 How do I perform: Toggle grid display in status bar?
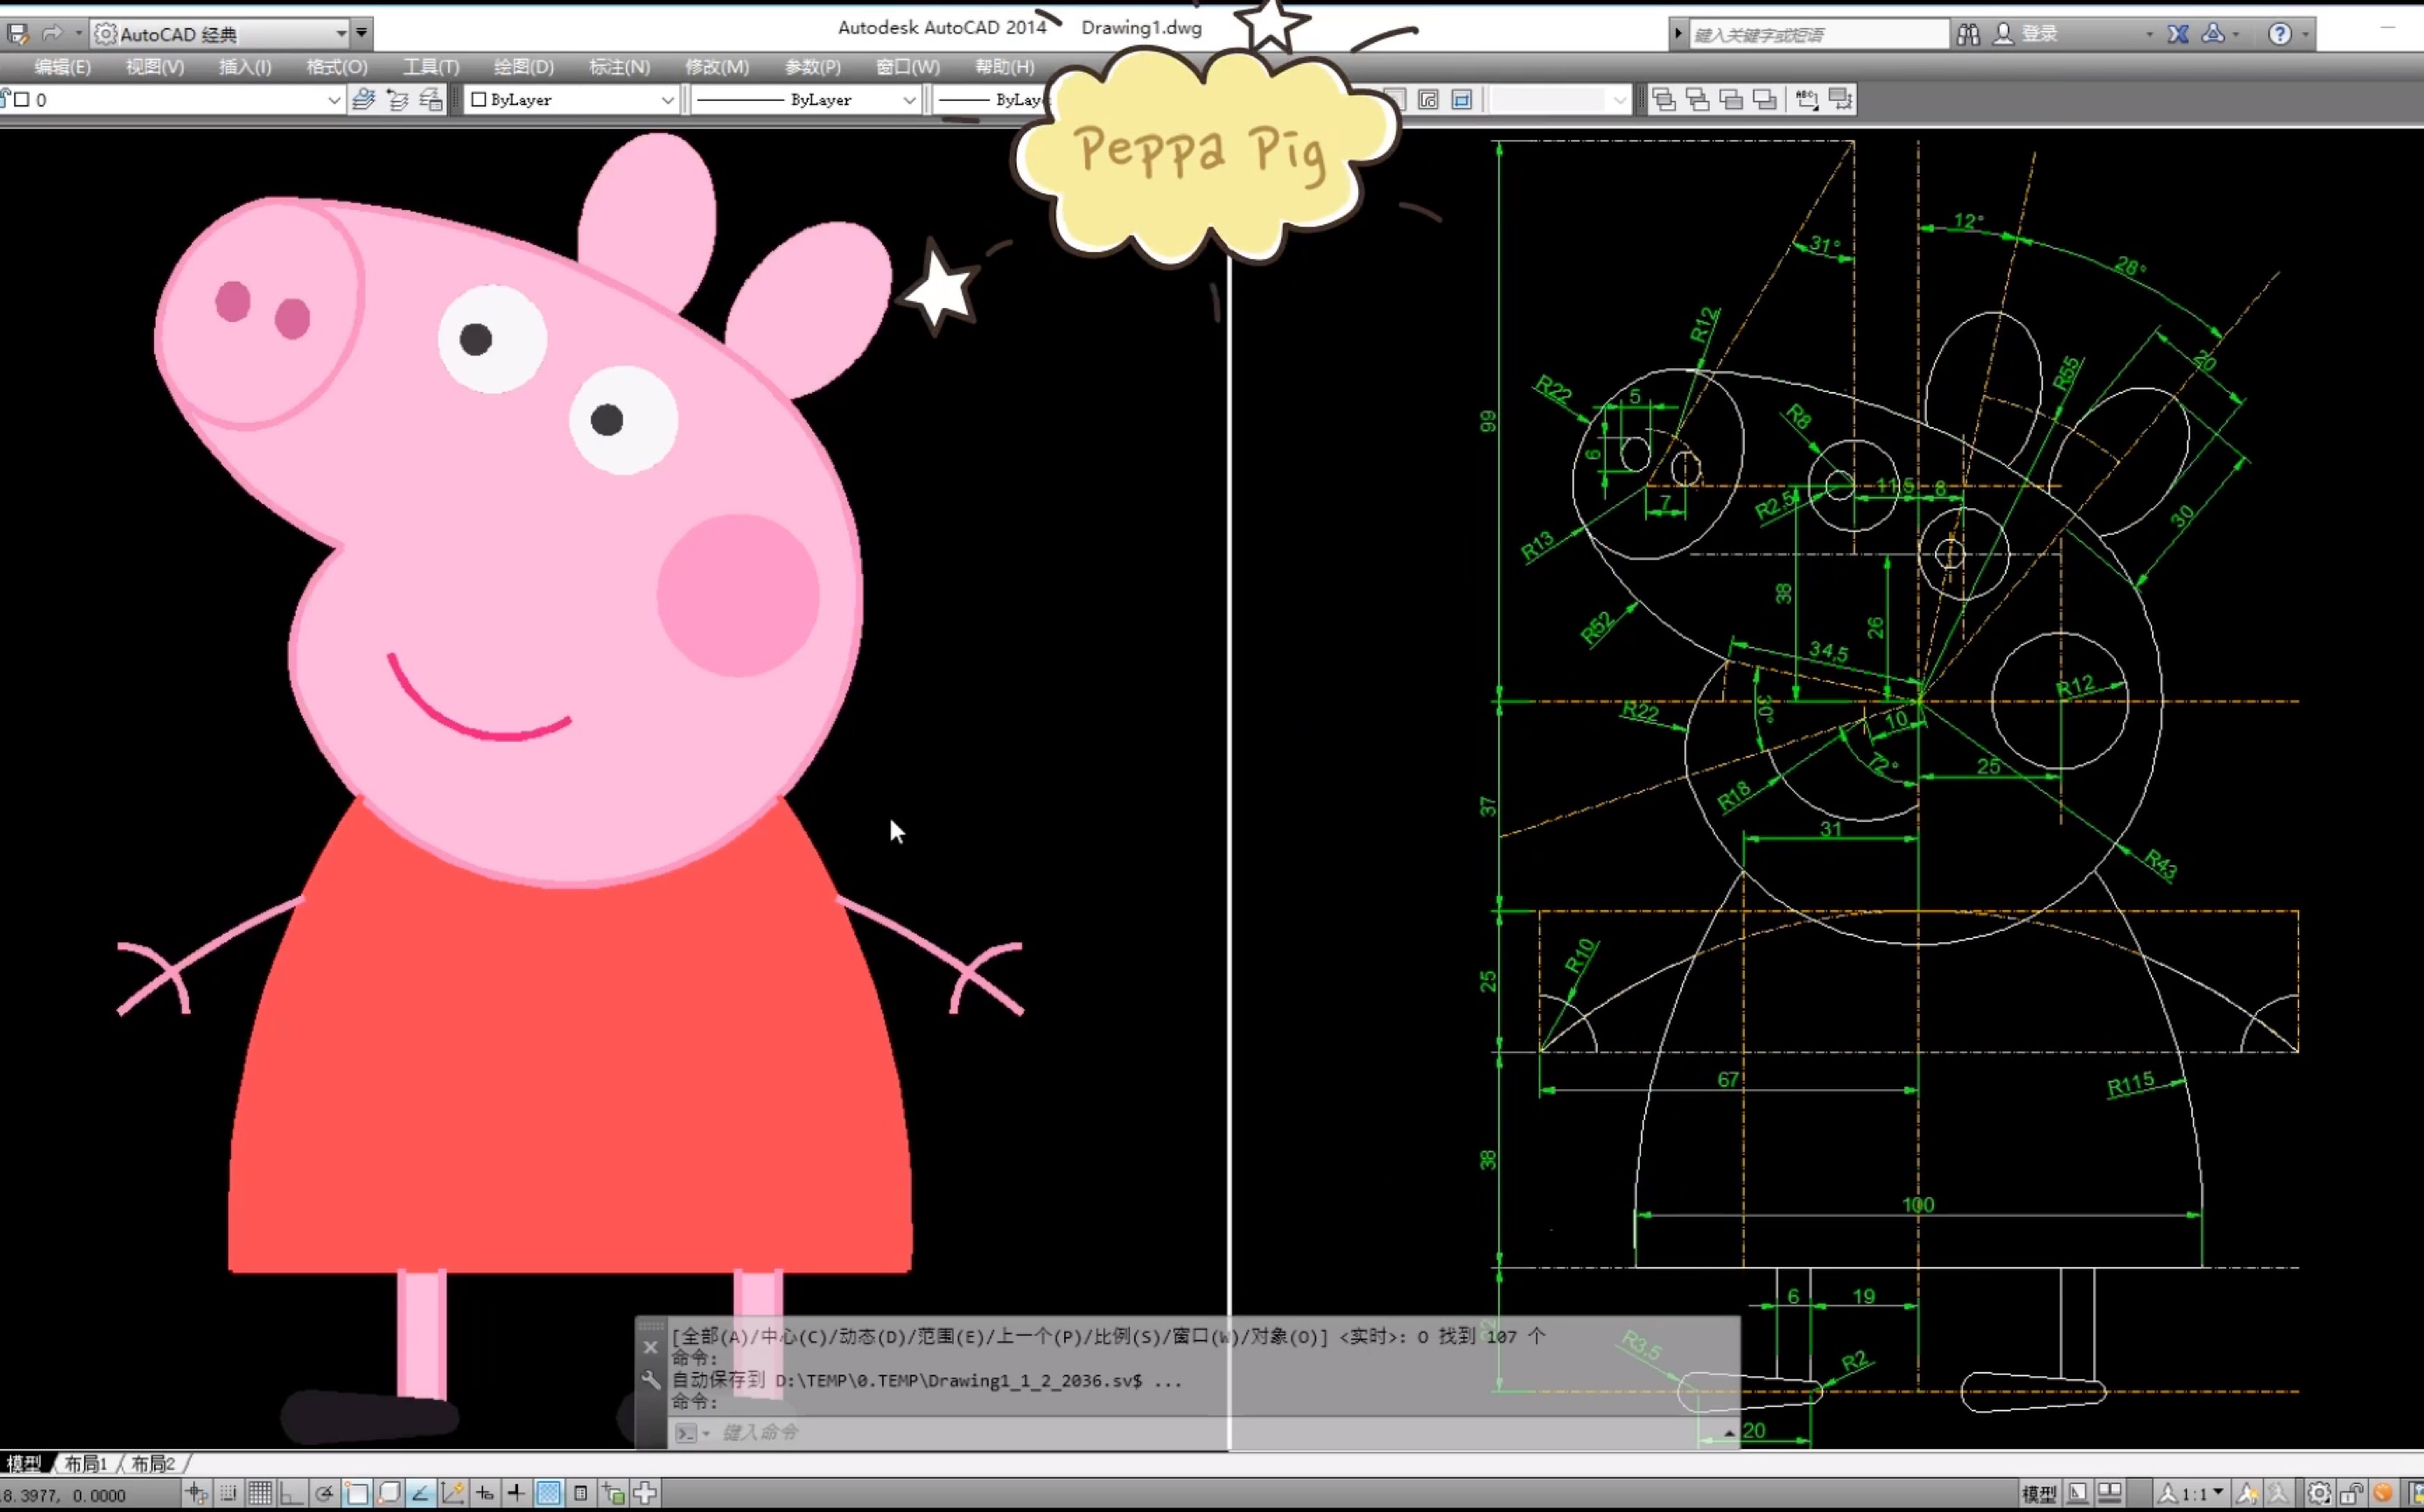pos(260,1493)
